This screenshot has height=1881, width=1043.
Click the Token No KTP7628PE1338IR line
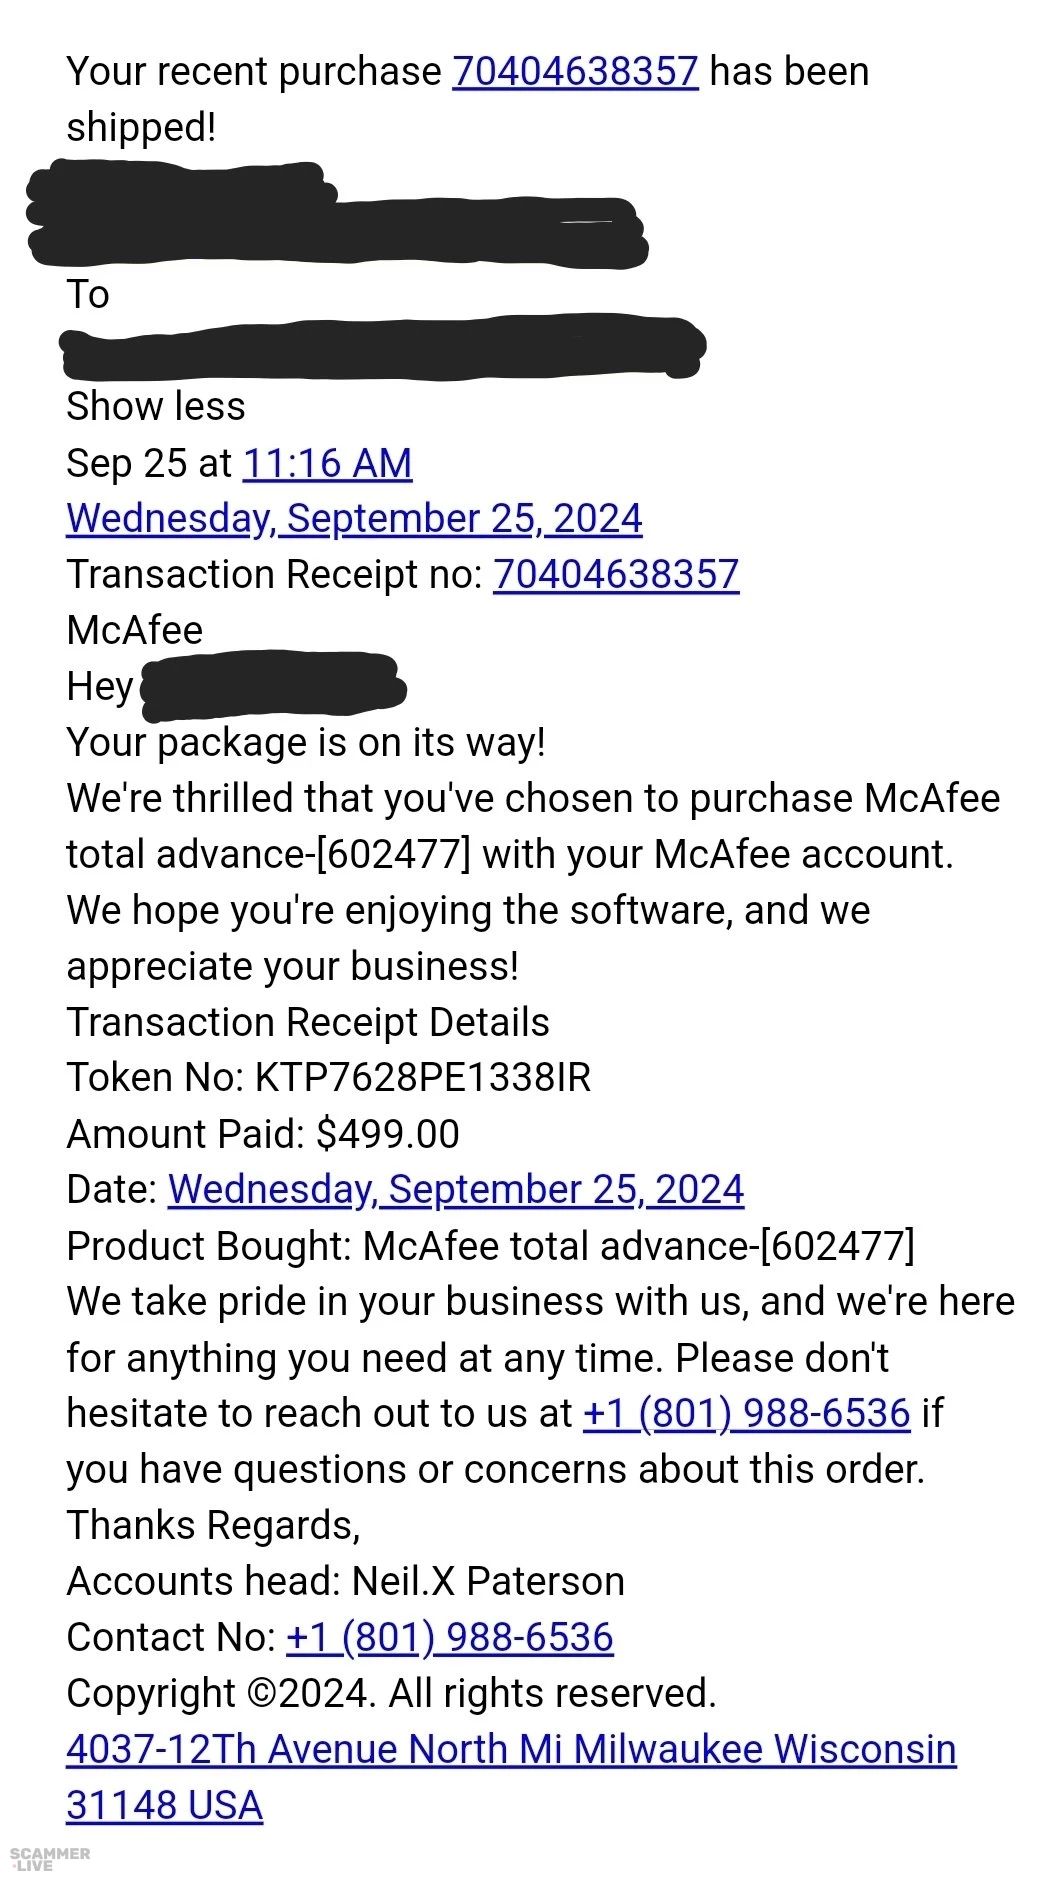click(328, 1078)
